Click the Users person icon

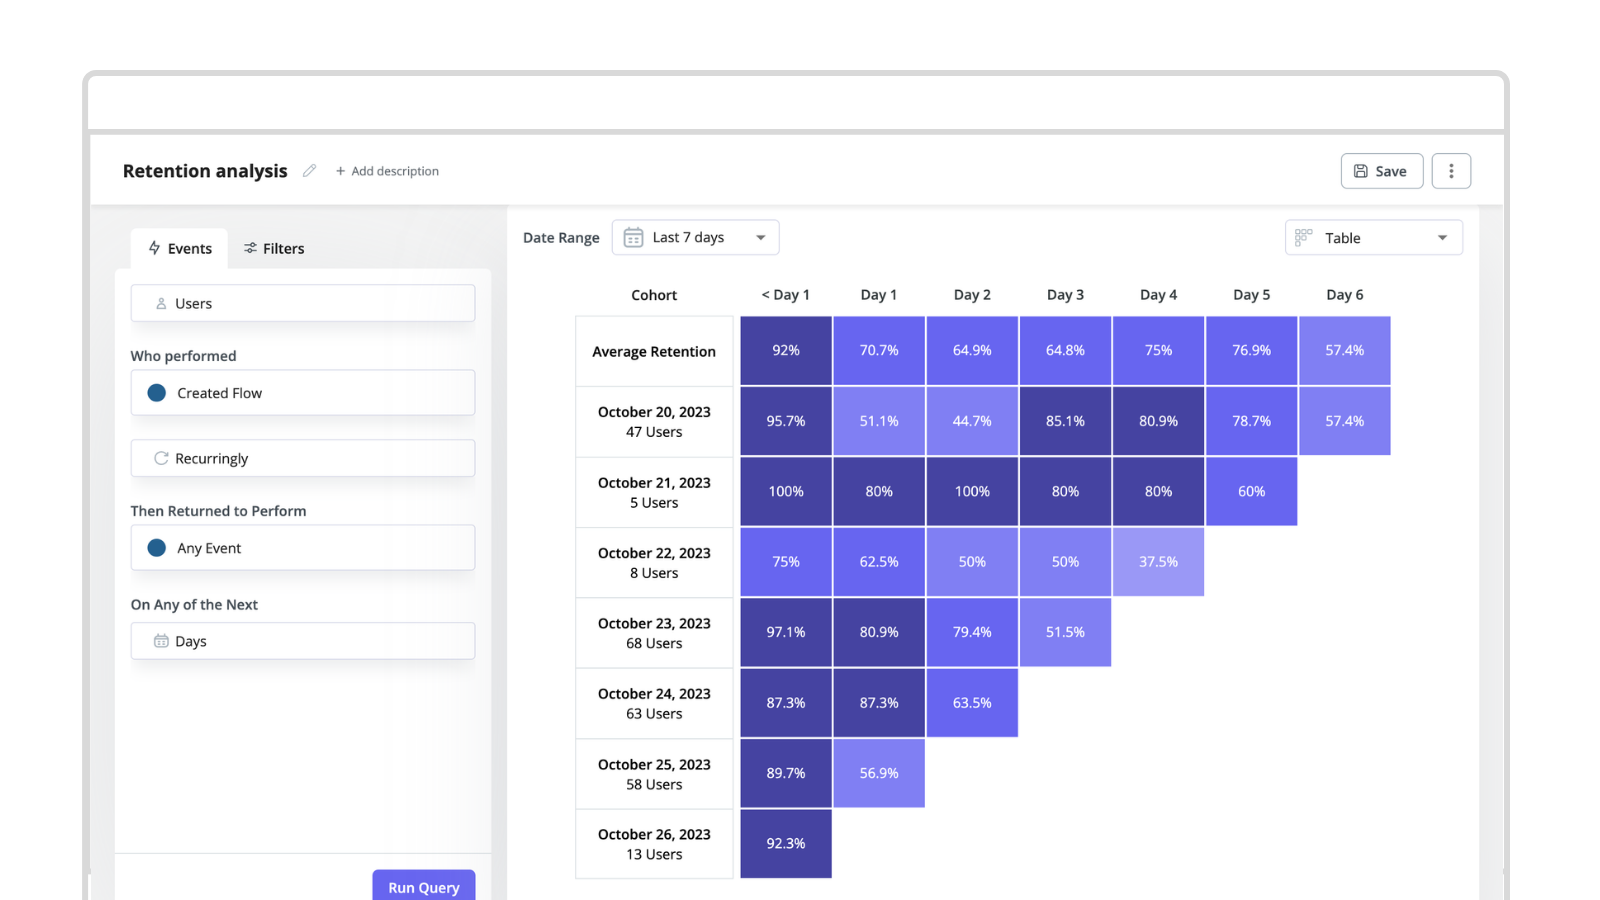click(162, 303)
